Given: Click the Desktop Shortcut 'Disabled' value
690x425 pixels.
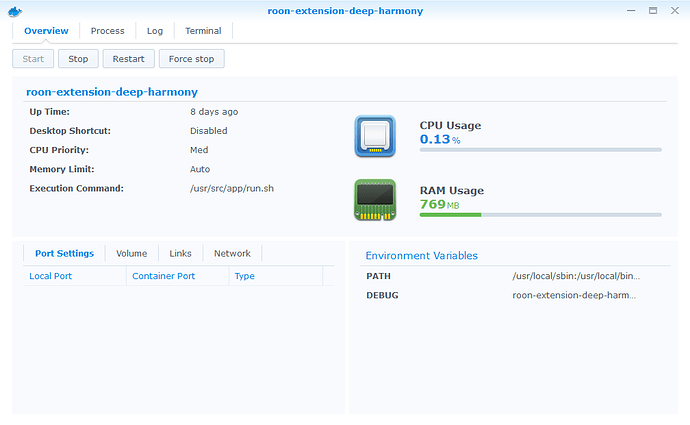Looking at the screenshot, I should click(209, 131).
